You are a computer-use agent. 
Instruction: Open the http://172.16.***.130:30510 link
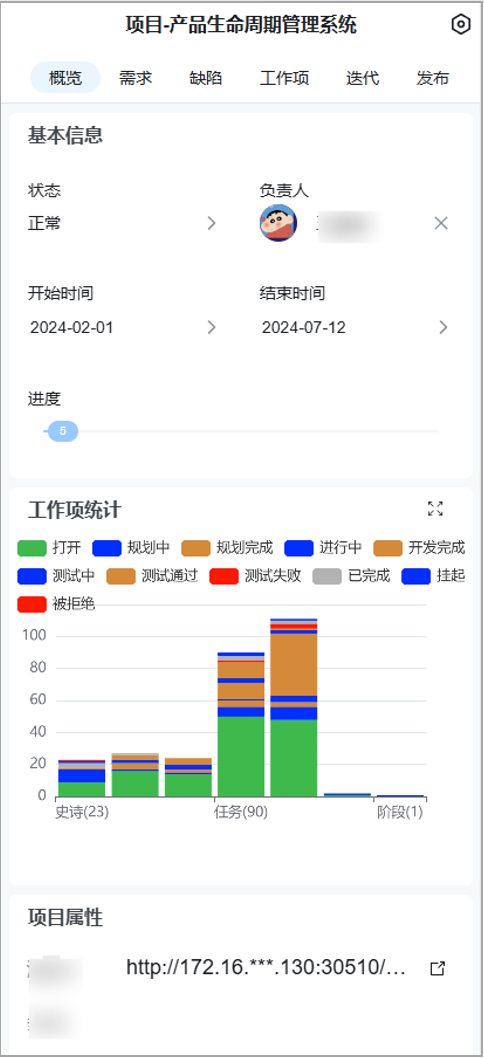click(x=266, y=968)
